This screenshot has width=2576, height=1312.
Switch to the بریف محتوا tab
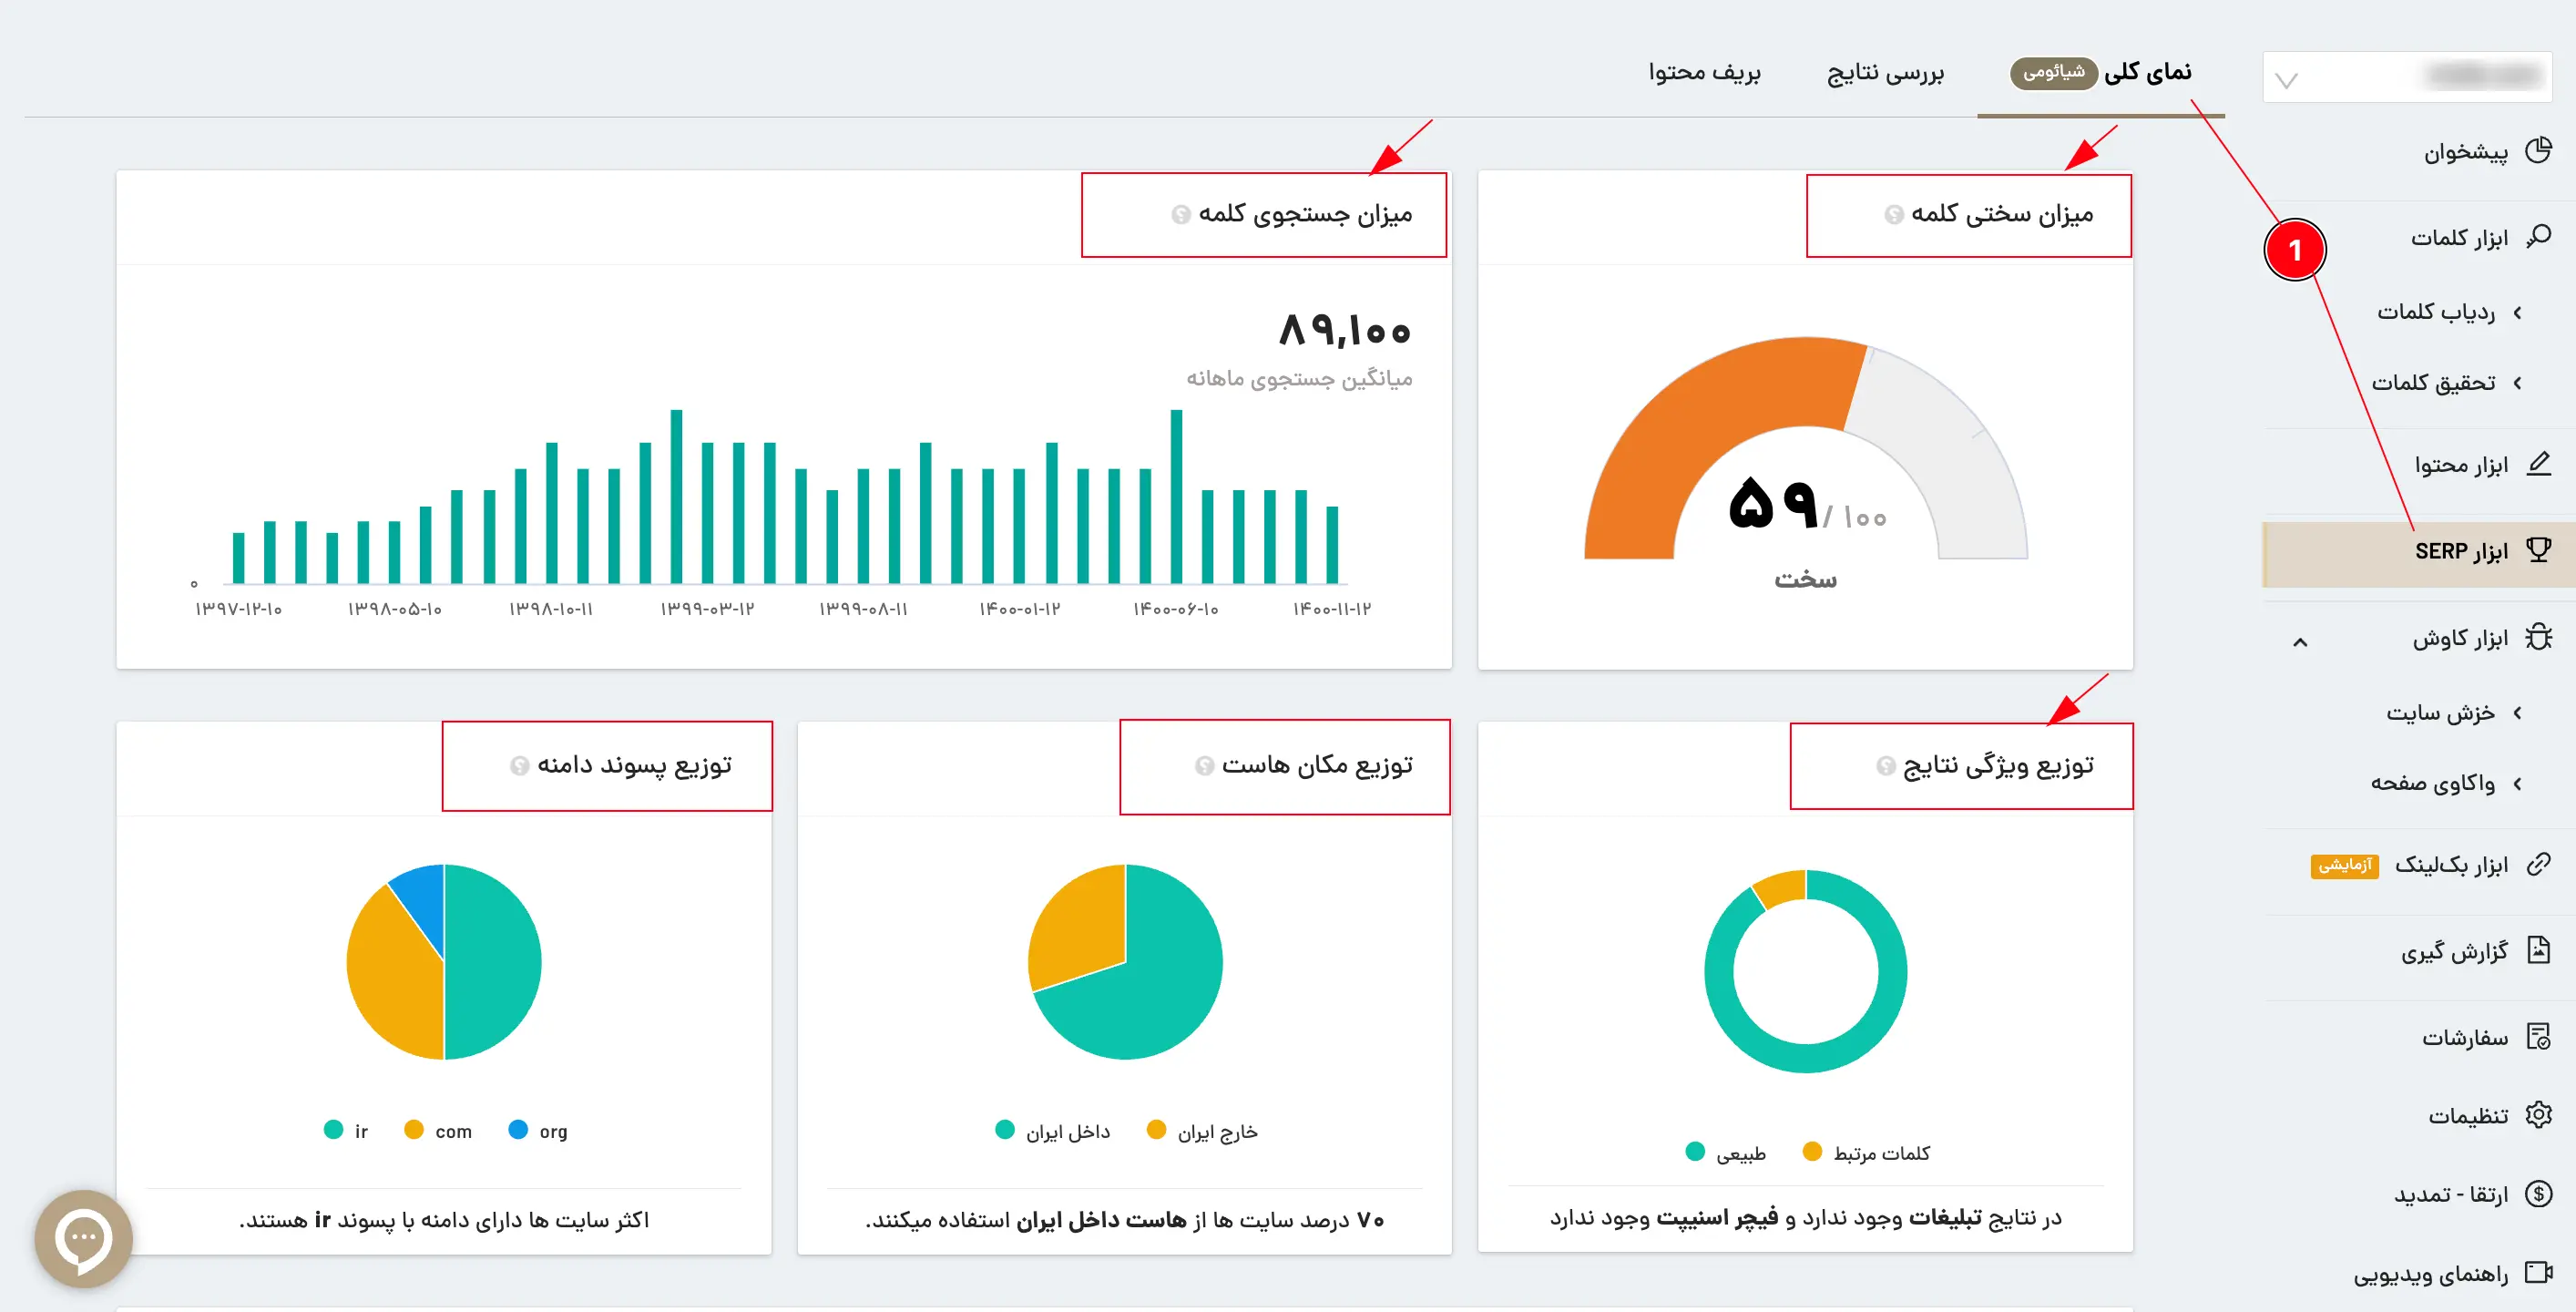pyautogui.click(x=1704, y=73)
